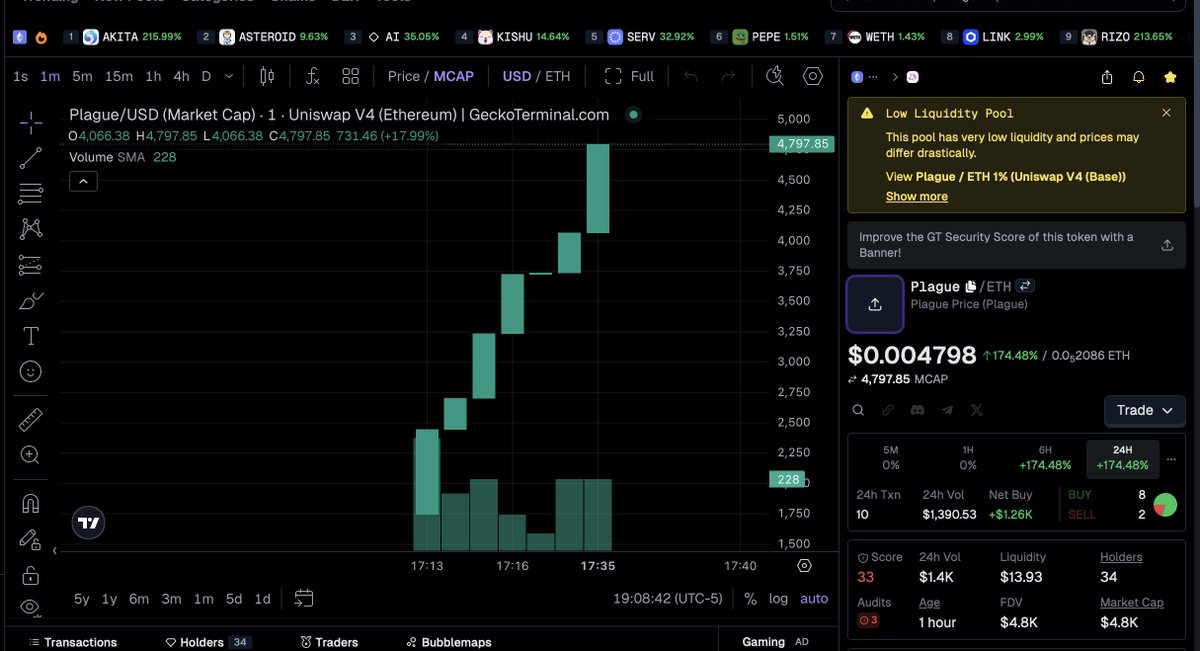Search the token with magnifier icon

coord(858,410)
